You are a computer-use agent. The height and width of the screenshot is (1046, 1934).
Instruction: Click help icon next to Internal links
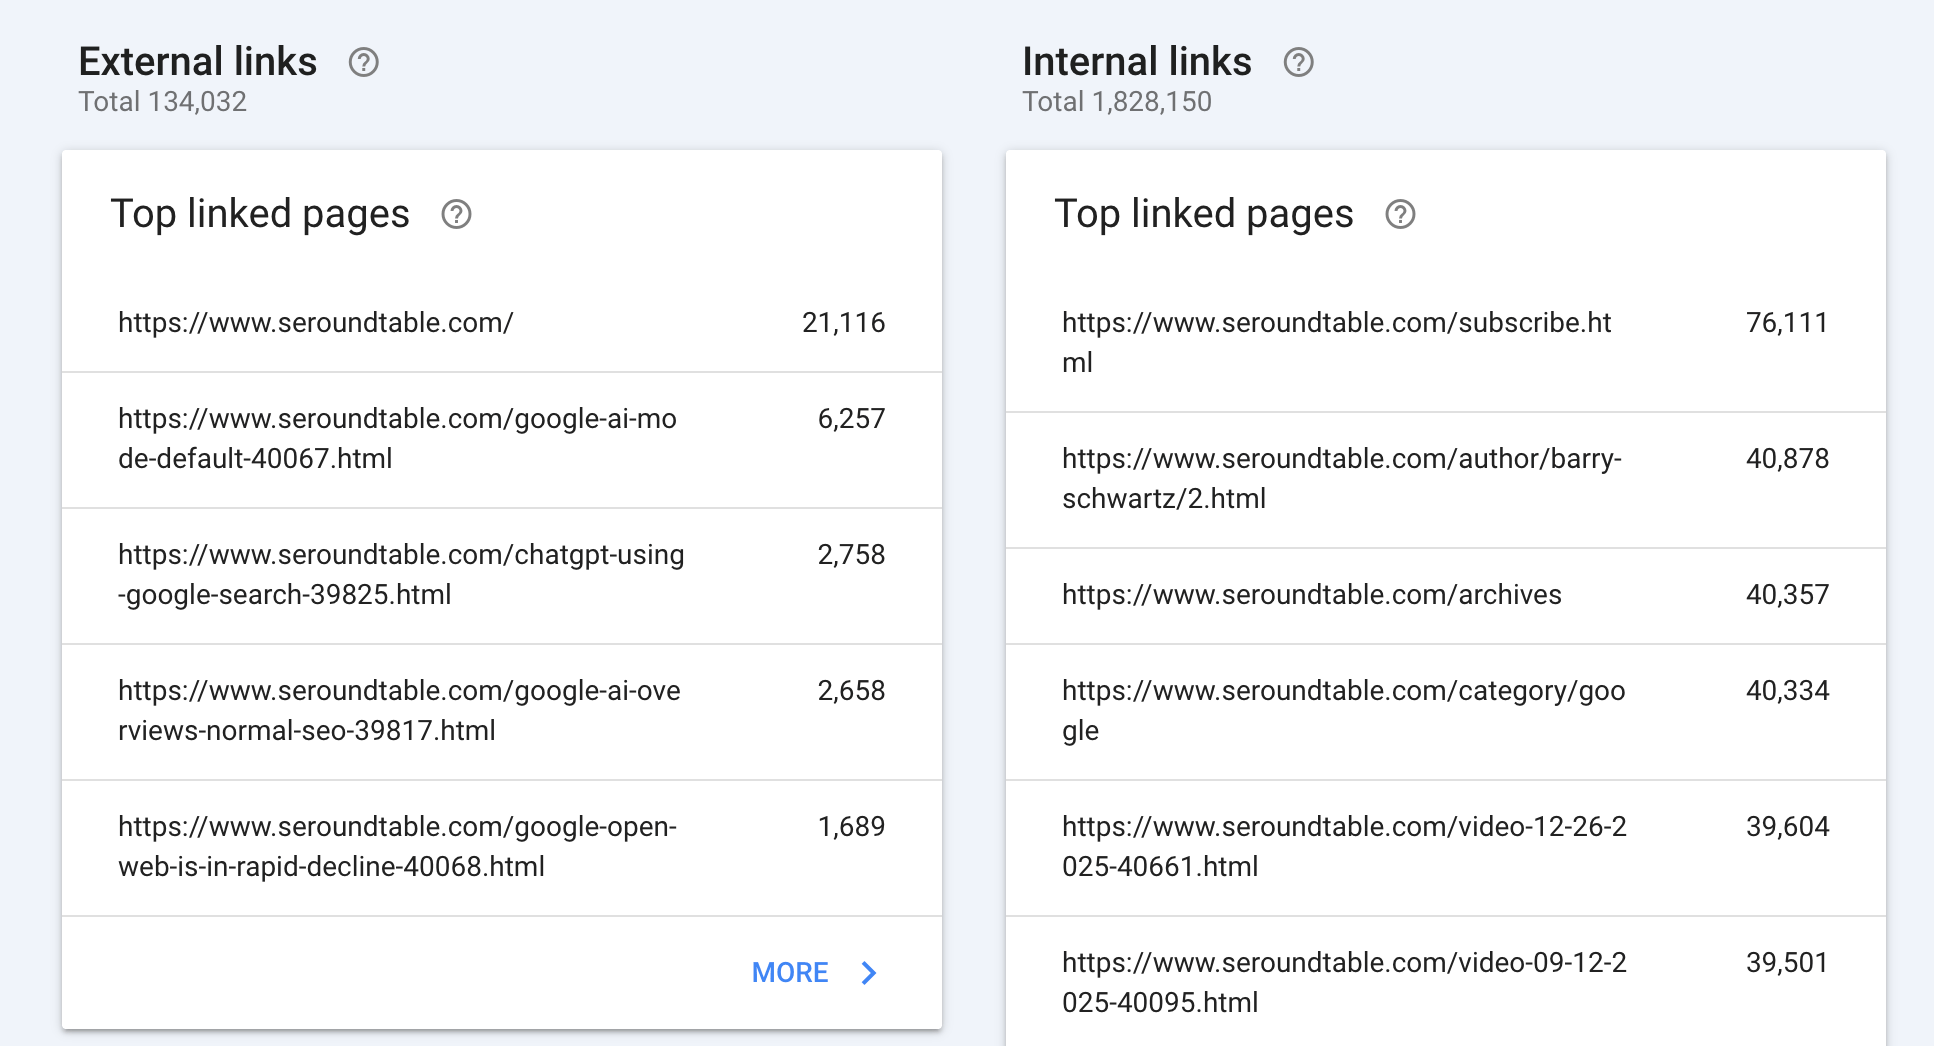click(x=1298, y=62)
